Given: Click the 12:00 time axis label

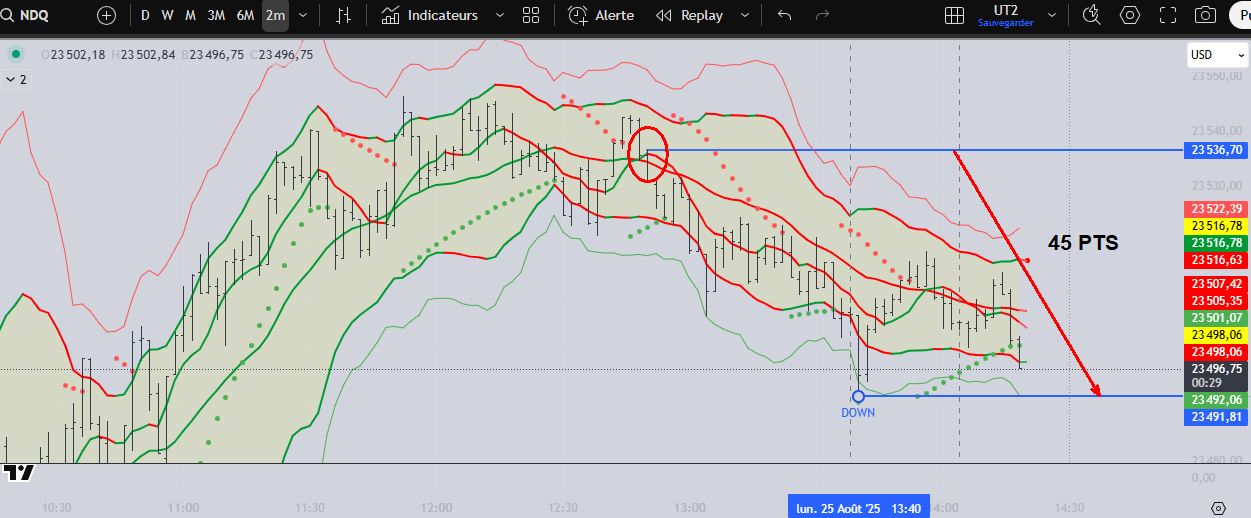Looking at the screenshot, I should point(437,508).
